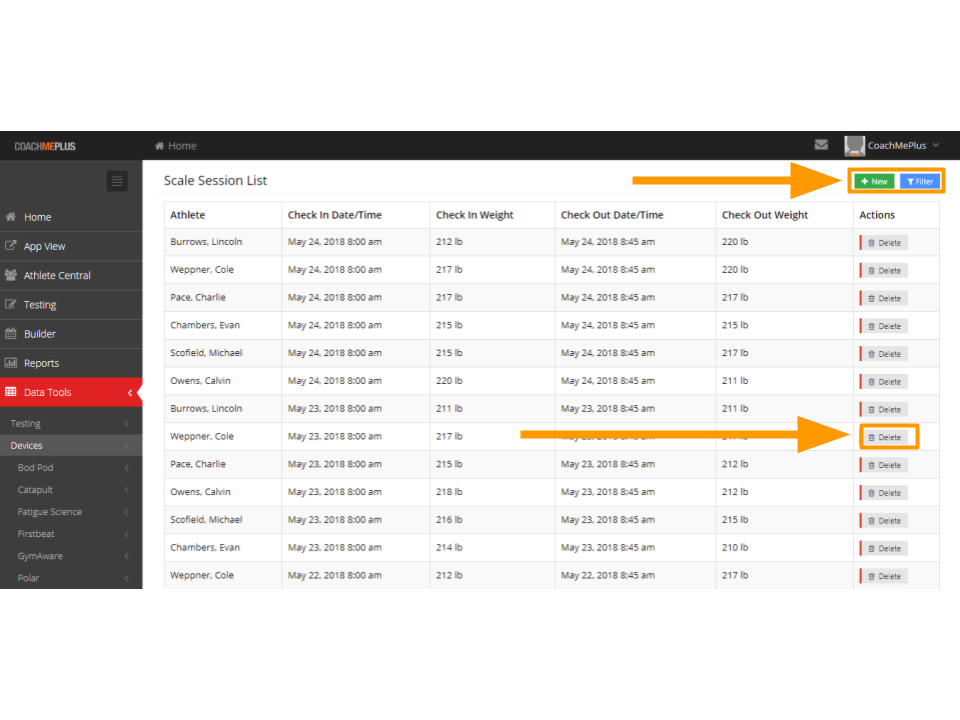Click the Scale Session List heading

click(215, 181)
